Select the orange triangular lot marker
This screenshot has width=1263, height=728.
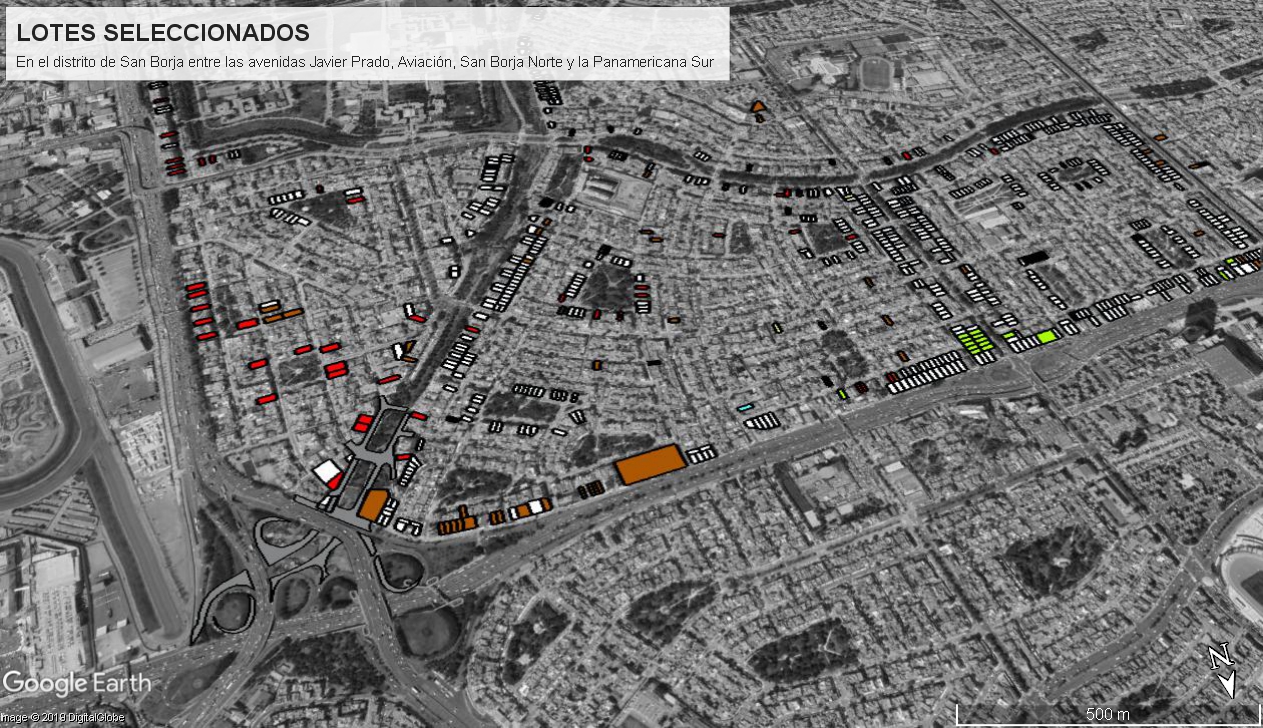tap(759, 105)
